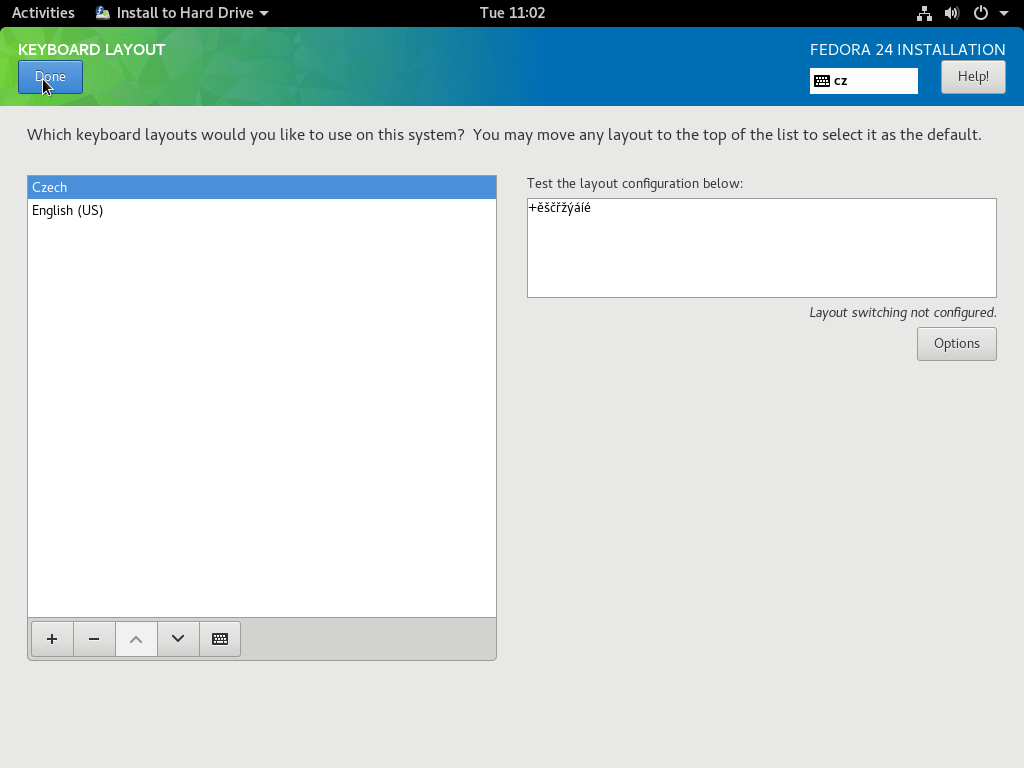Click the KEYBOARD LAYOUT heading
1024x768 pixels.
(x=91, y=50)
